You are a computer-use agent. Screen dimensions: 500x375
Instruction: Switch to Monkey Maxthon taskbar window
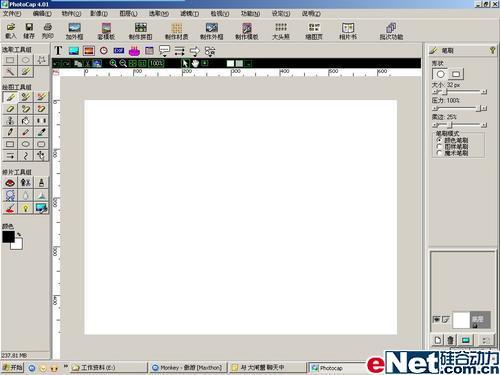pyautogui.click(x=188, y=368)
